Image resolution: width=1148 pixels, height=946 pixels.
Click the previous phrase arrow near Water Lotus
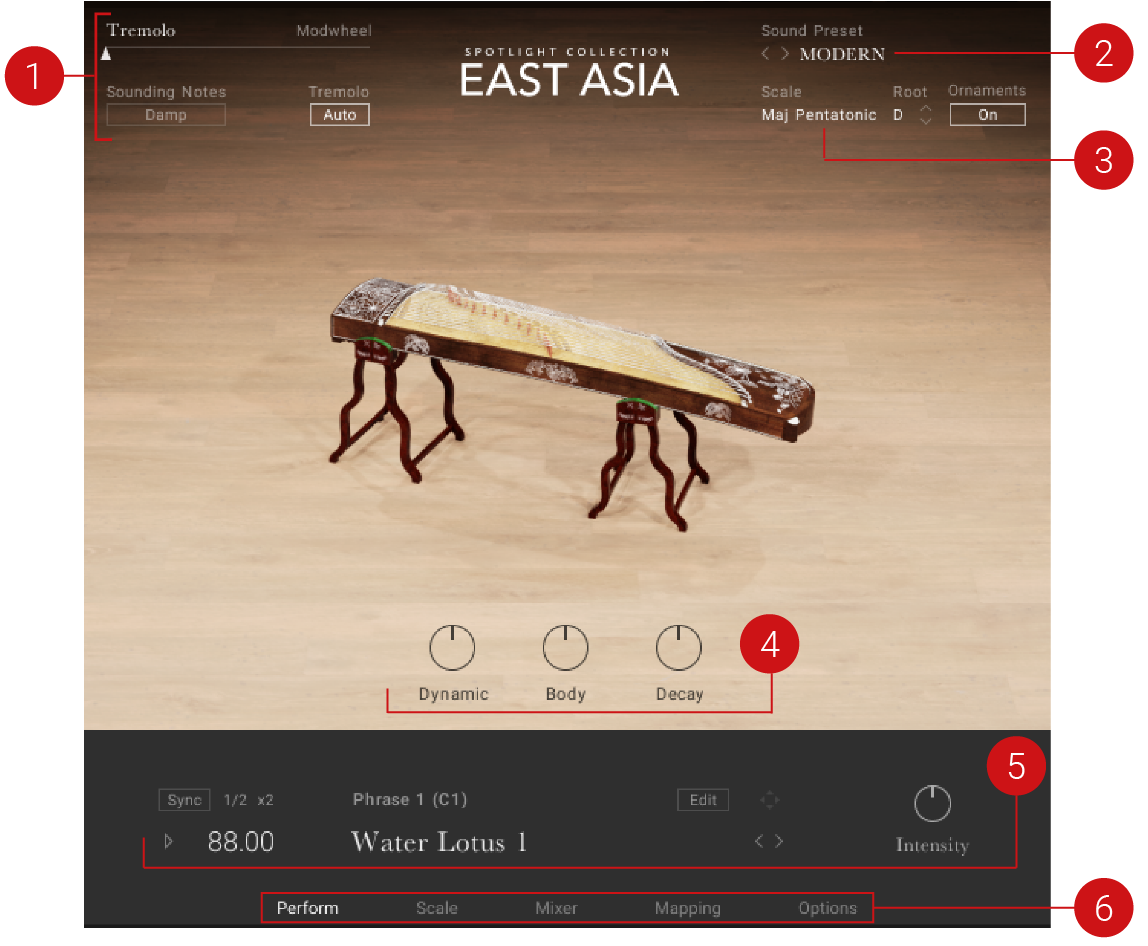point(759,841)
